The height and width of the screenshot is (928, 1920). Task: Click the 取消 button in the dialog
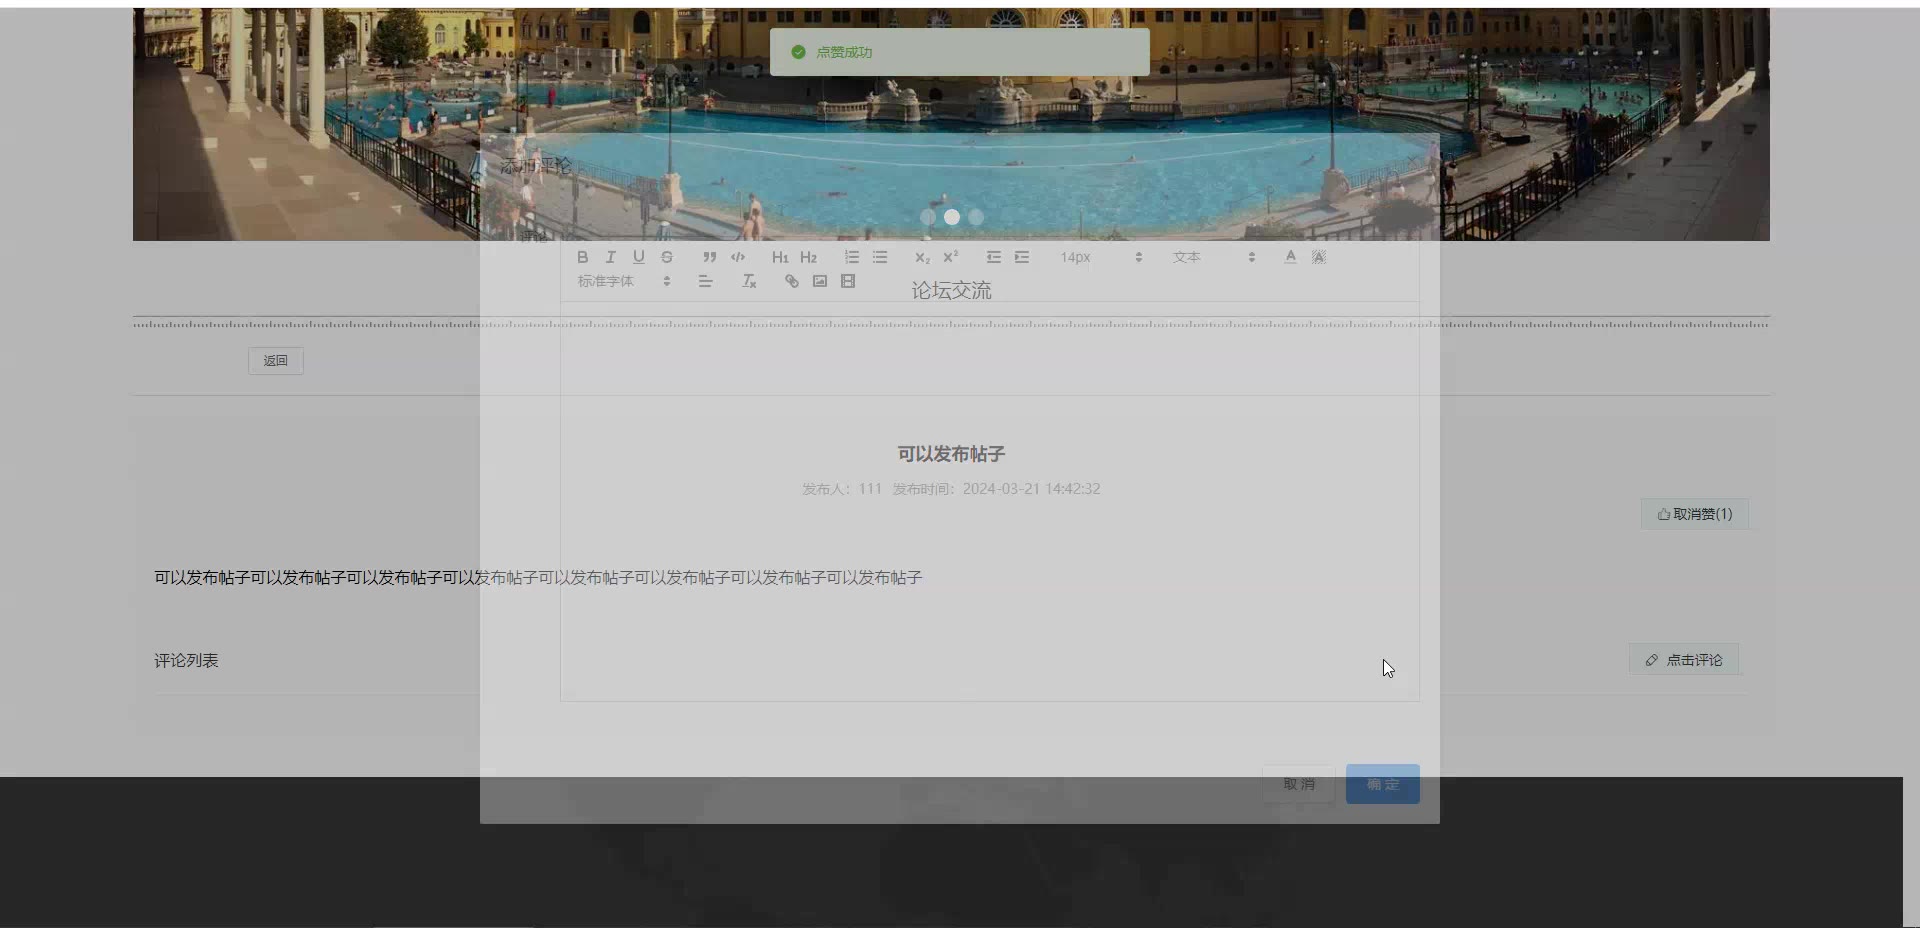pos(1298,784)
